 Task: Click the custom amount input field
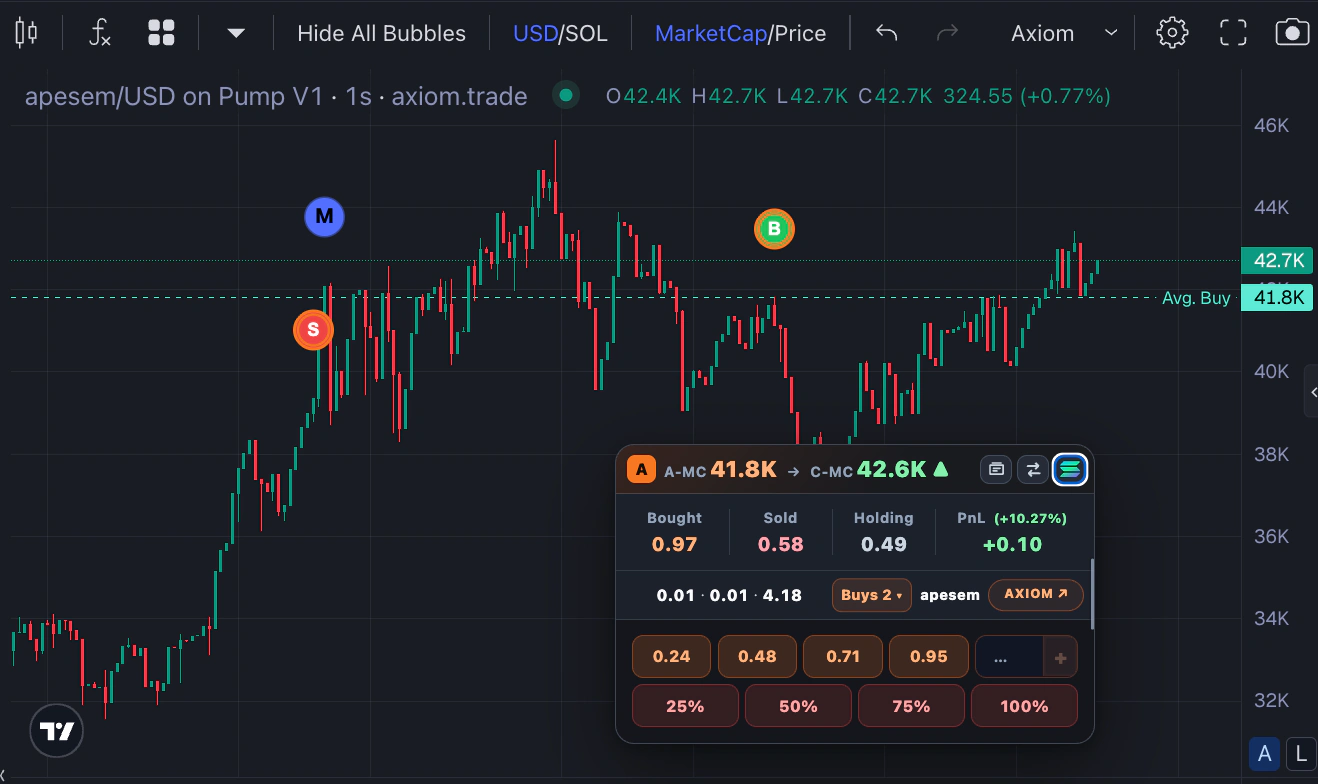[1009, 657]
